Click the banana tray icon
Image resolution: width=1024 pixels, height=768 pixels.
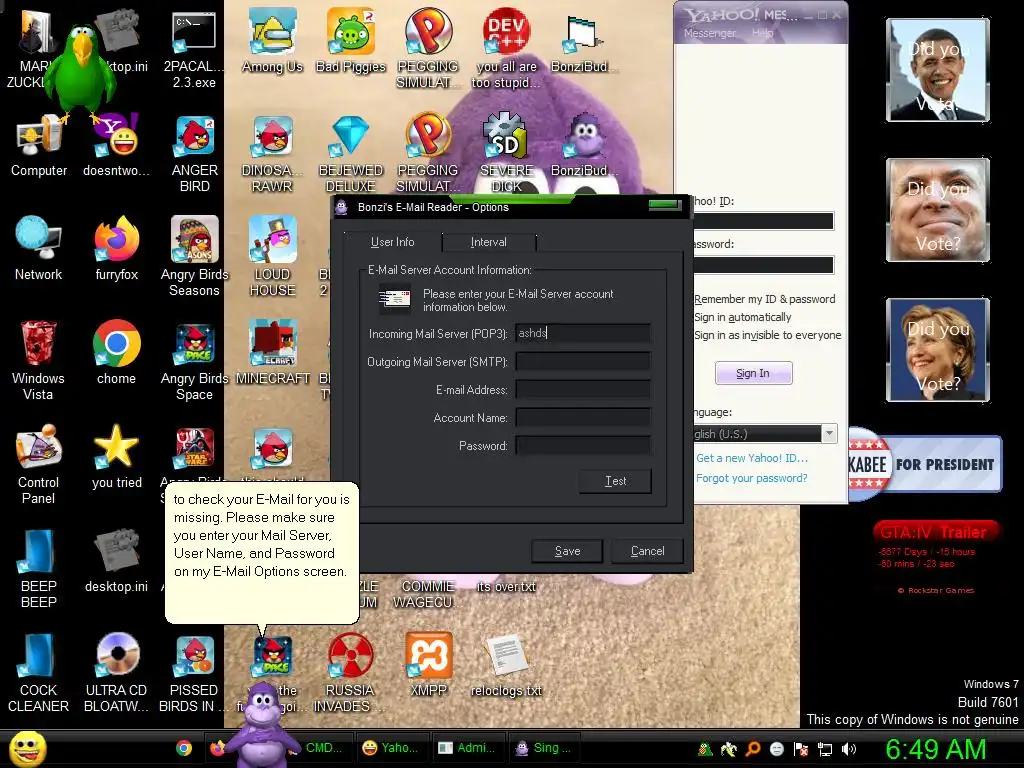[729, 749]
